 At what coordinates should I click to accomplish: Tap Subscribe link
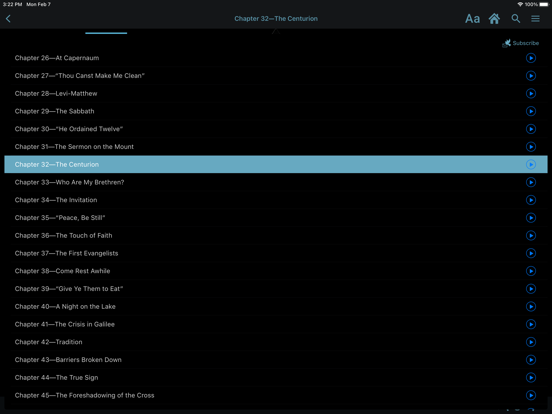tap(521, 43)
